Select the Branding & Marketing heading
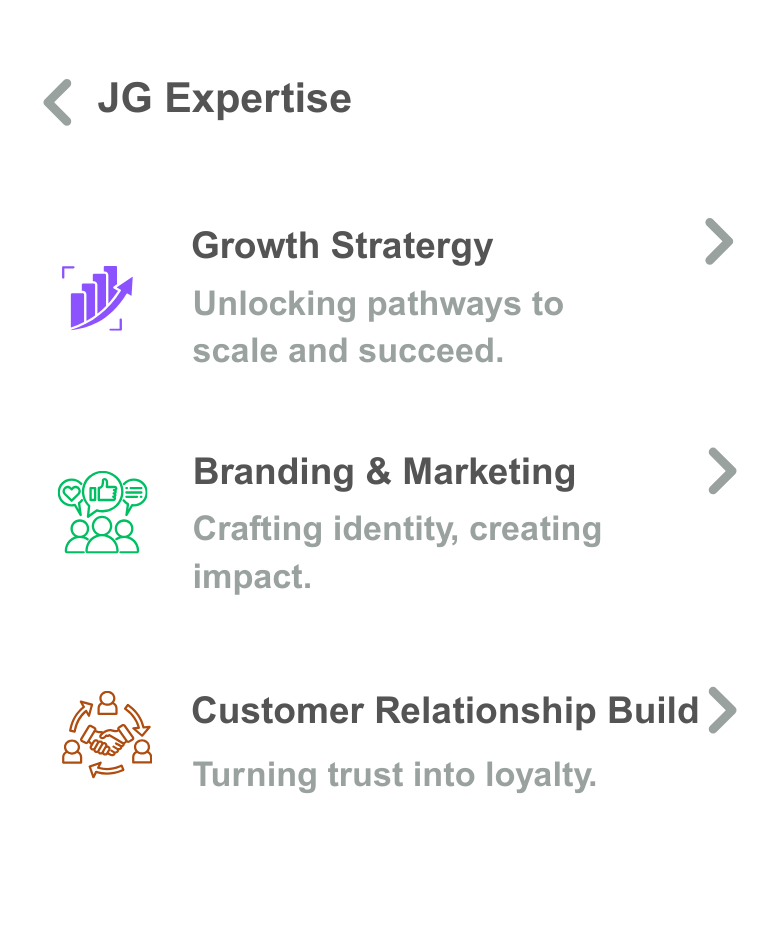780x930 pixels. pos(384,472)
